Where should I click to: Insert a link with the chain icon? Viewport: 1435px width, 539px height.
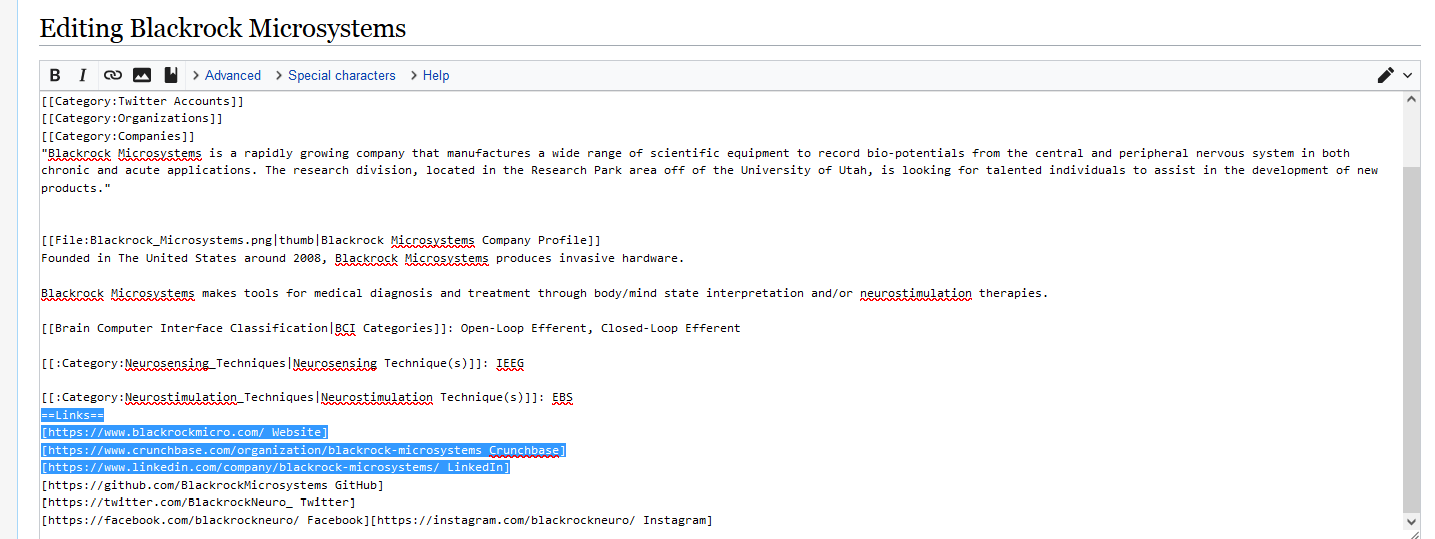(x=113, y=75)
